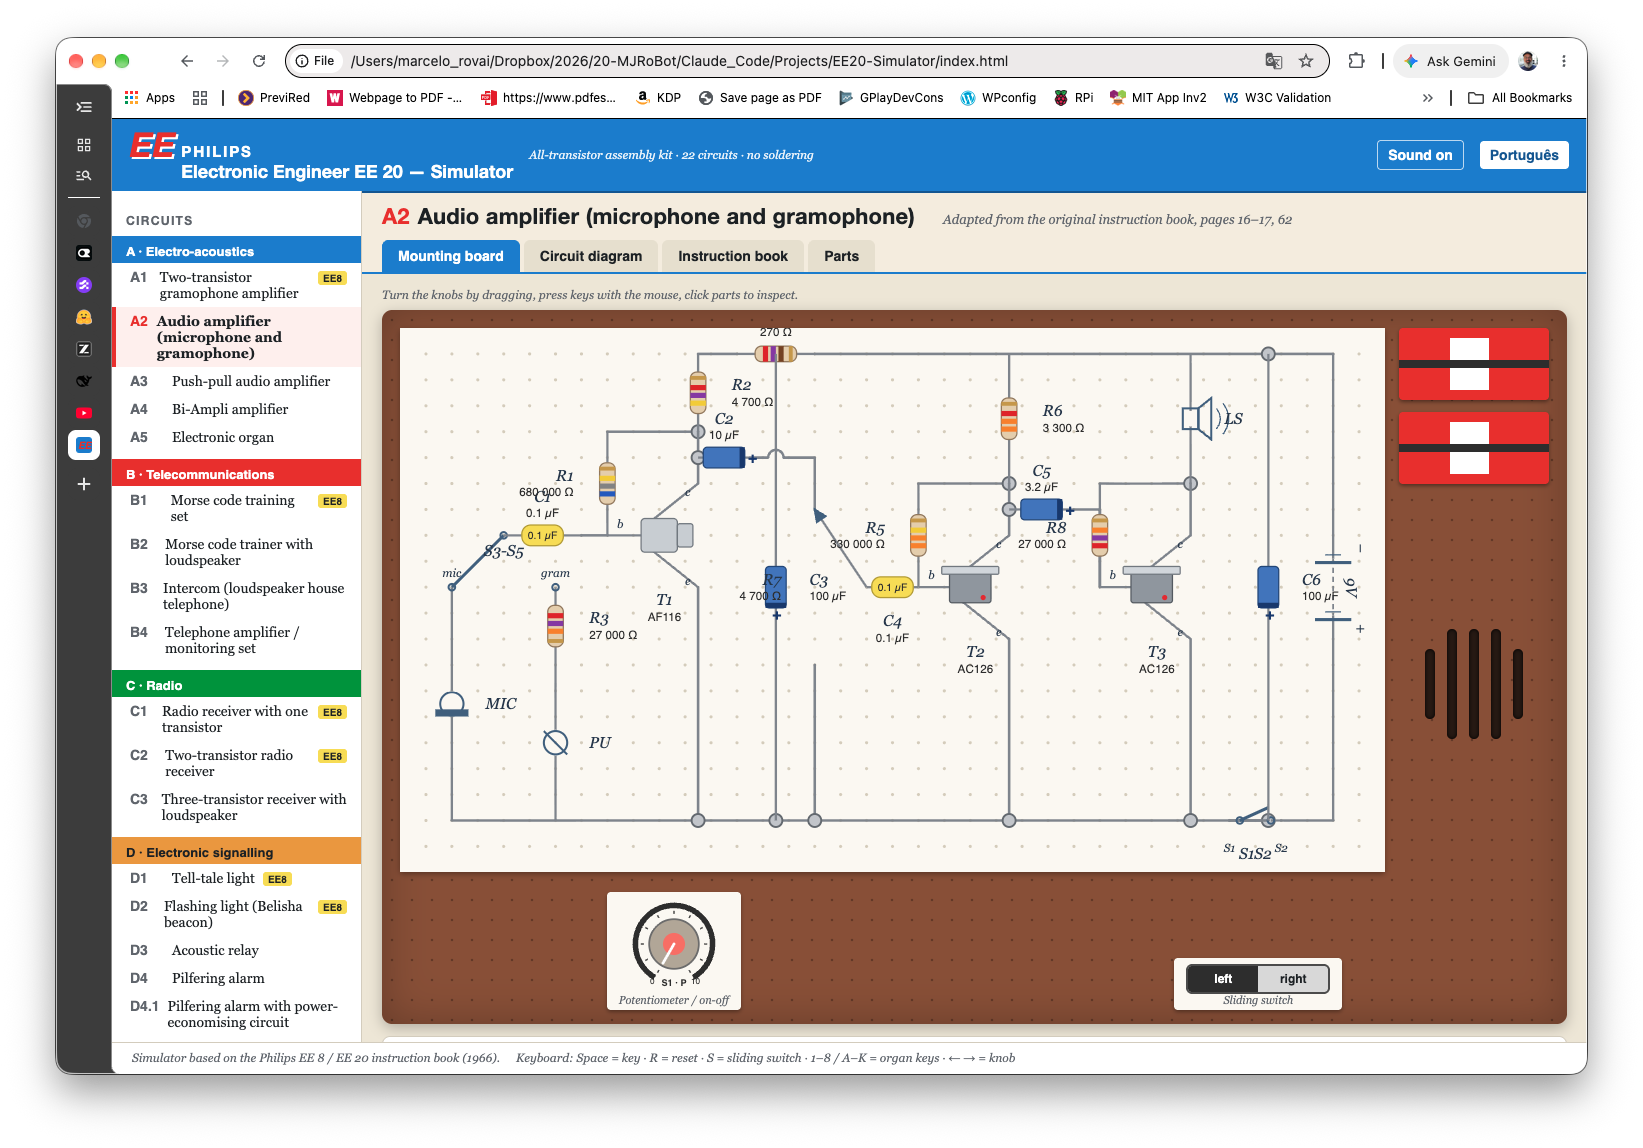Switch language with the Português button
The image size is (1643, 1148).
point(1524,155)
